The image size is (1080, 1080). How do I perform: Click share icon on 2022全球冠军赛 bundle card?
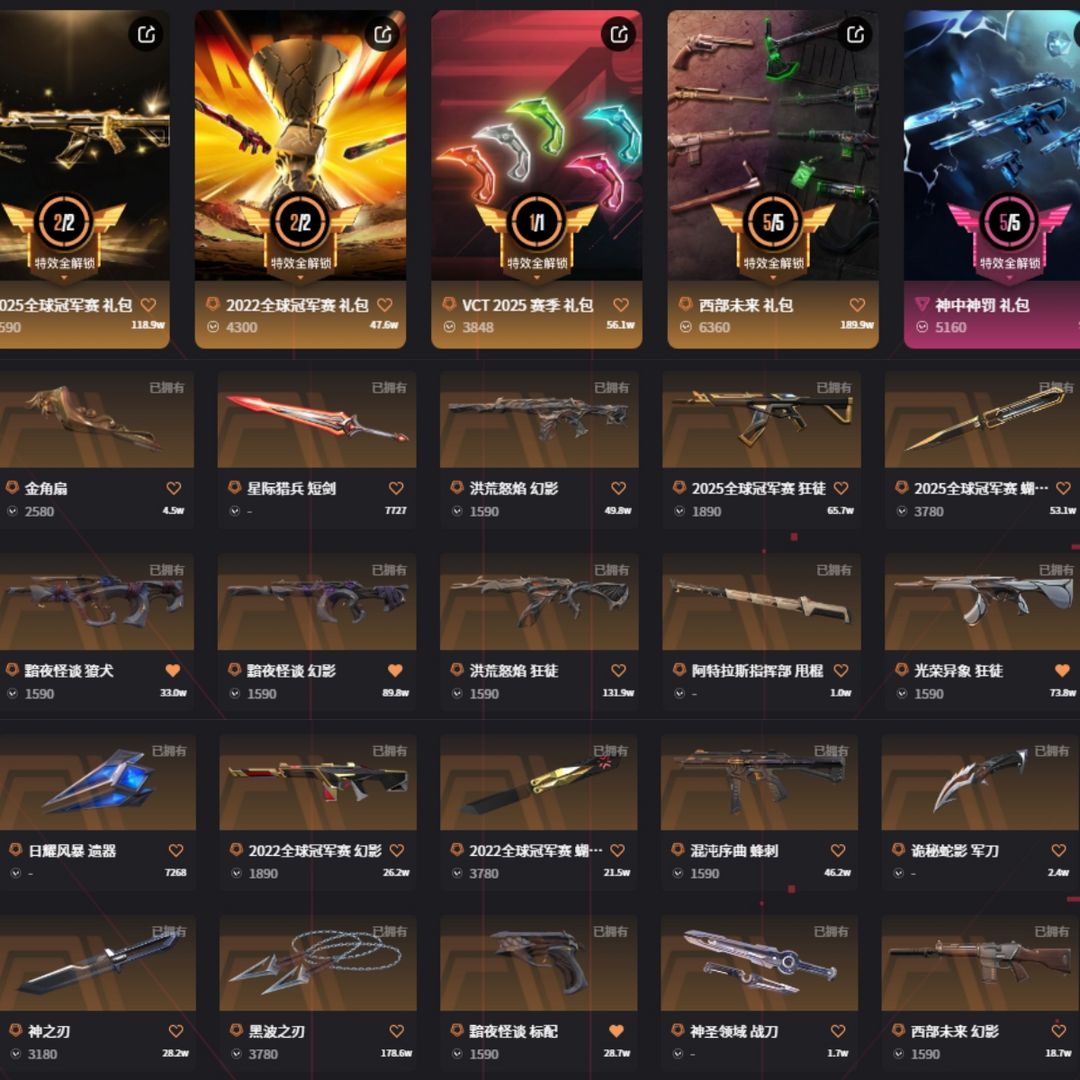[x=382, y=34]
